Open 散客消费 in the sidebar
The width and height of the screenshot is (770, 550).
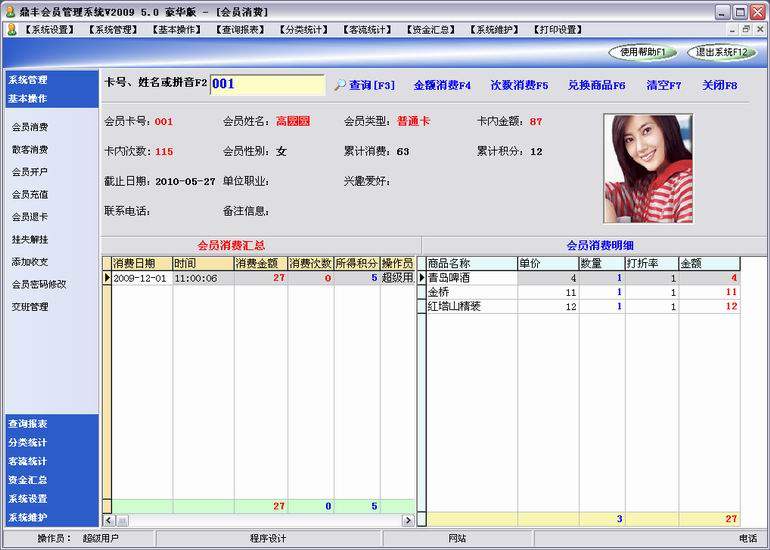tap(30, 149)
